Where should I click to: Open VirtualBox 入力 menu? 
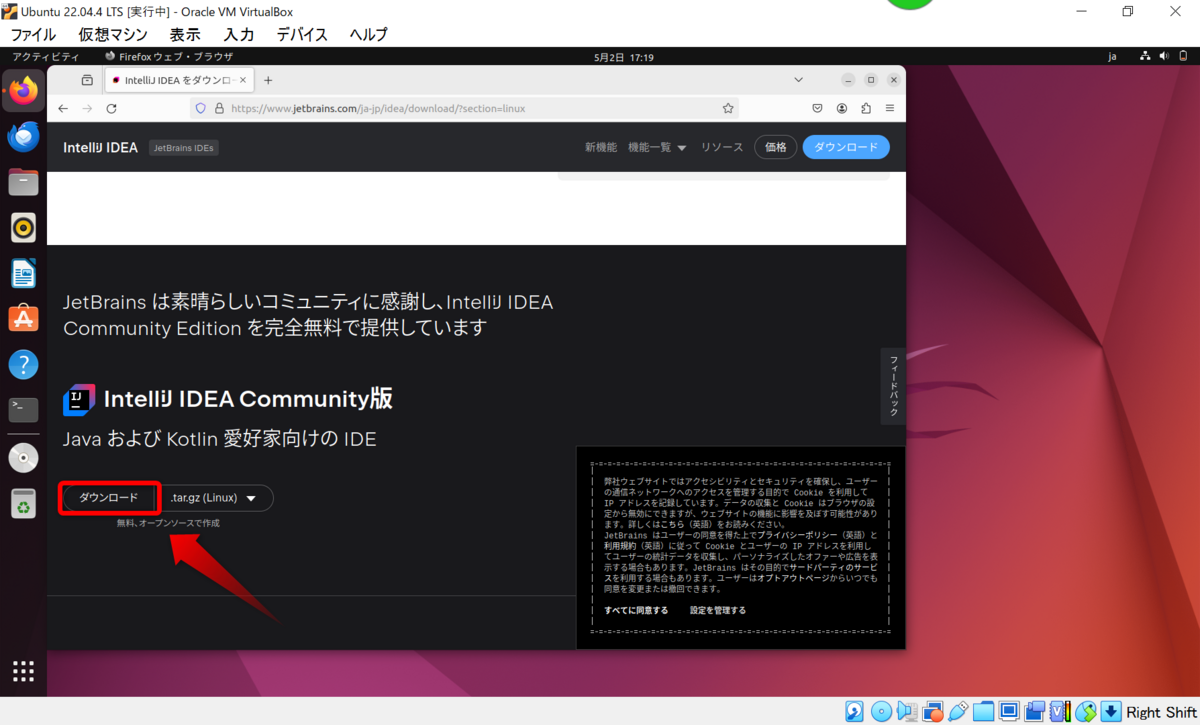click(239, 34)
